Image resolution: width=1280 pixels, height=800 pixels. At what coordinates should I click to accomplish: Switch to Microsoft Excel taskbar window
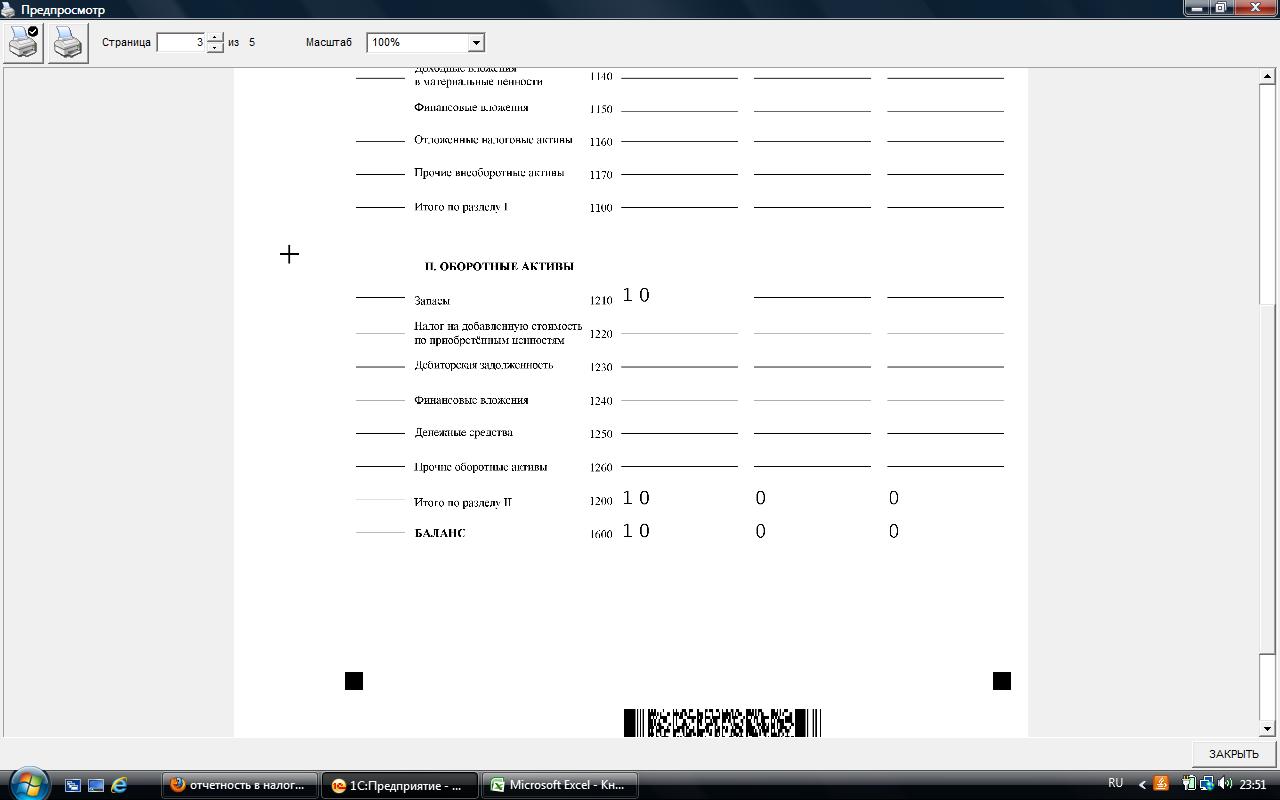point(560,785)
